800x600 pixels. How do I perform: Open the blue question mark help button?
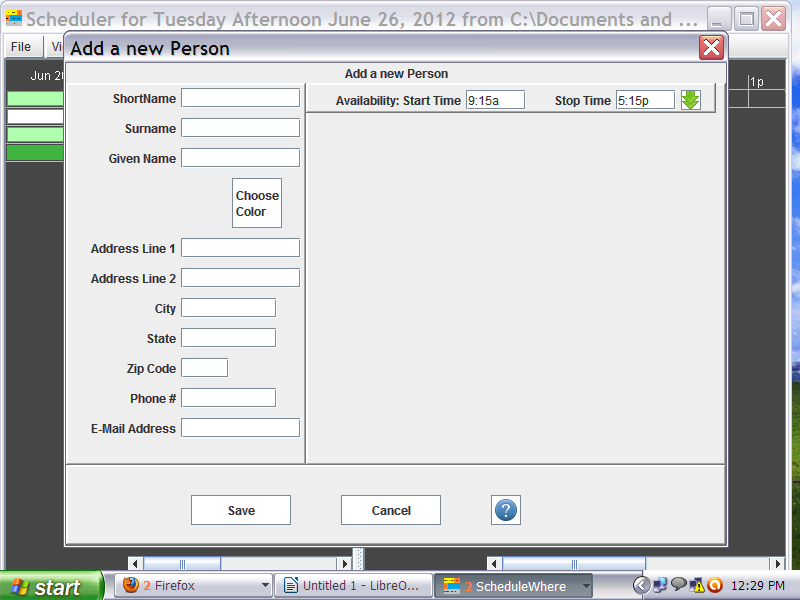(x=506, y=510)
